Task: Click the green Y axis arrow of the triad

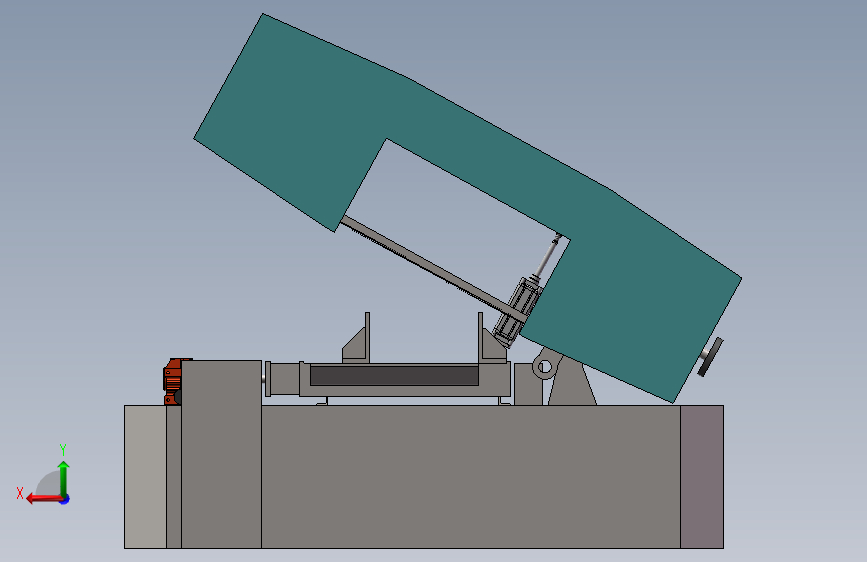Action: [x=64, y=478]
